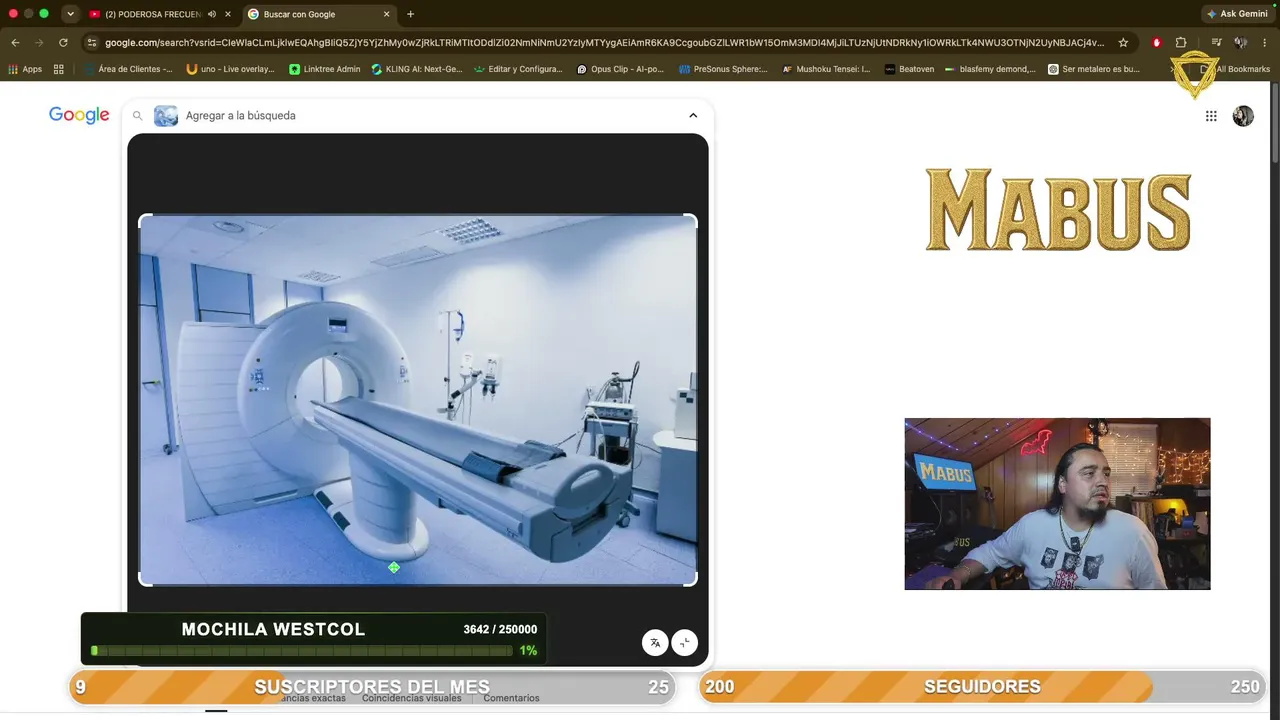Switch to the PODEROSA FRECUEN YouTube tab
Screen dimensions: 1280x720
(152, 14)
